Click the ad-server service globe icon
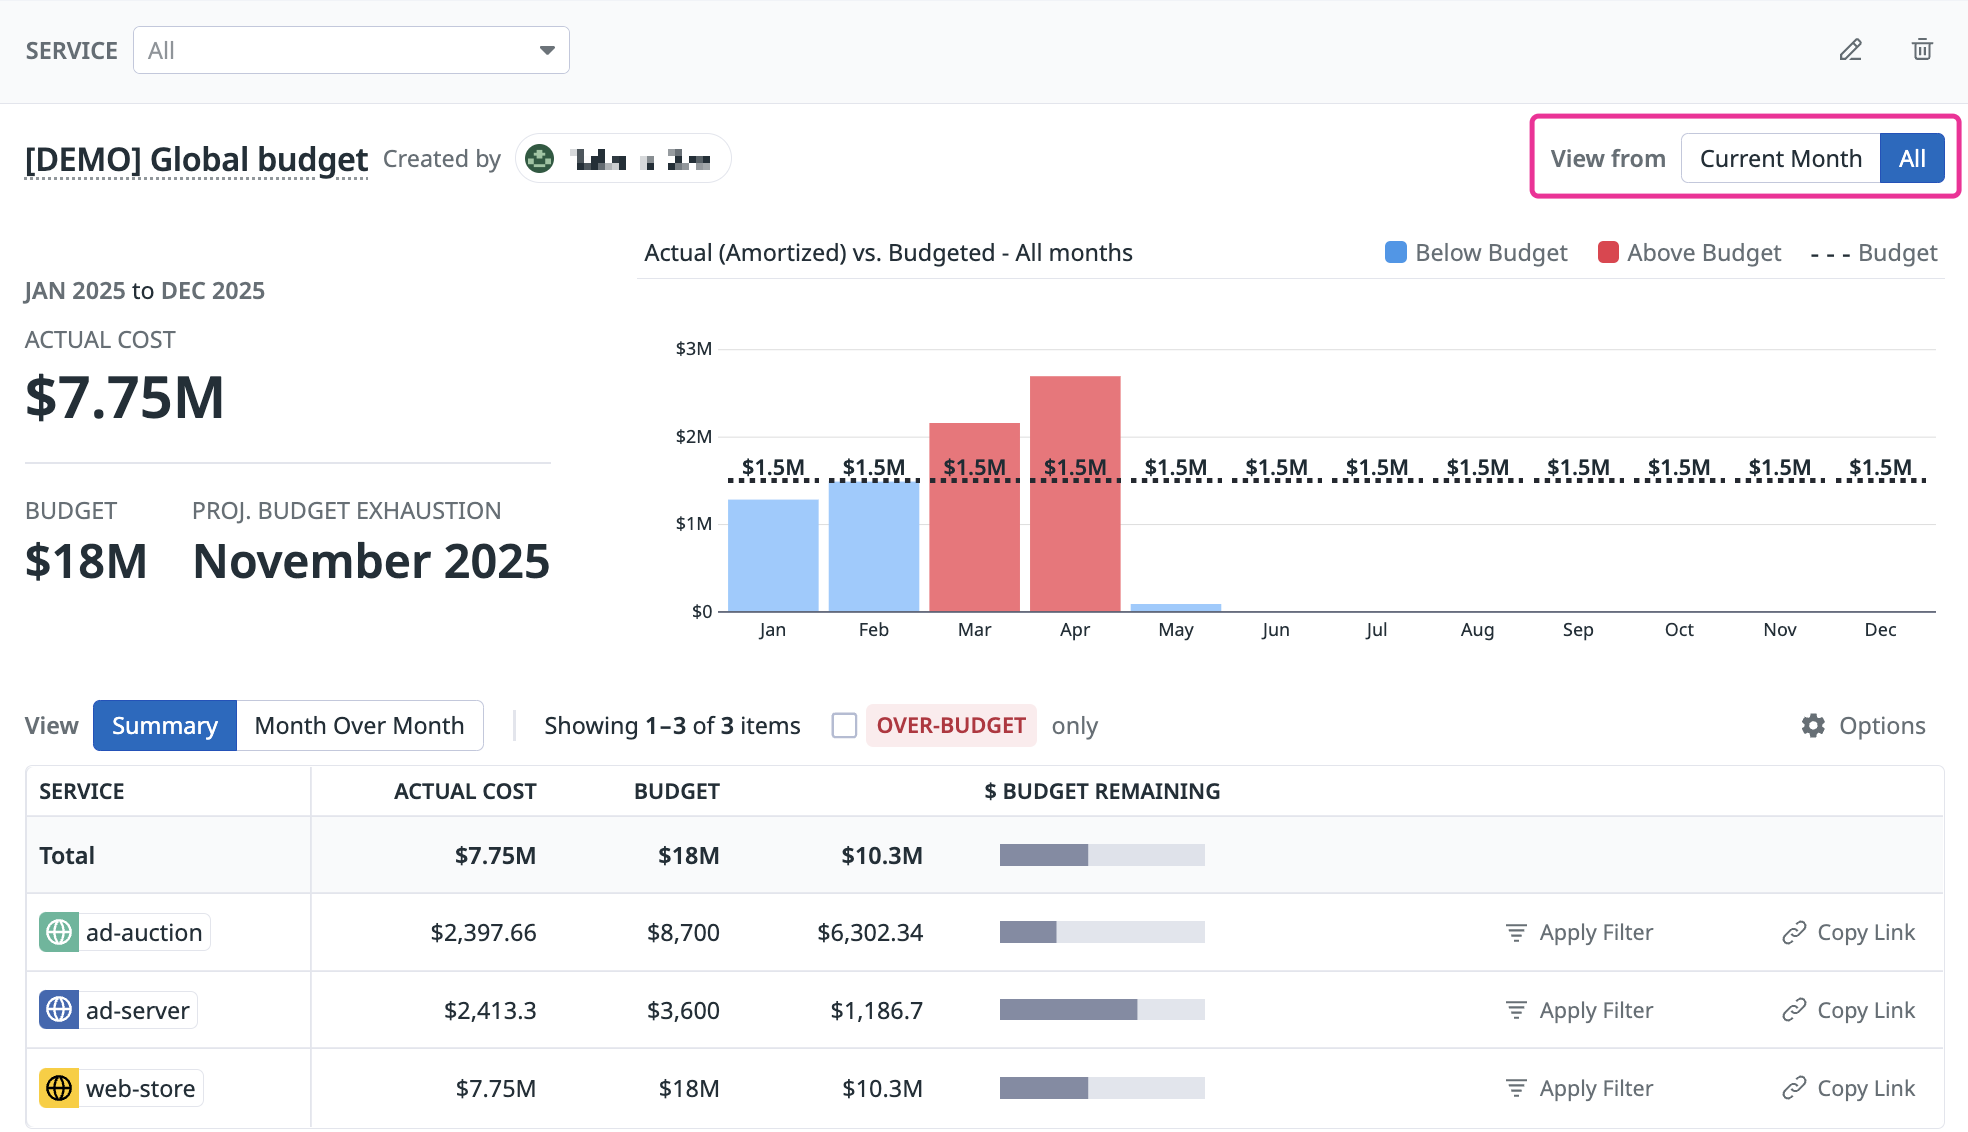The height and width of the screenshot is (1132, 1968). [59, 1010]
